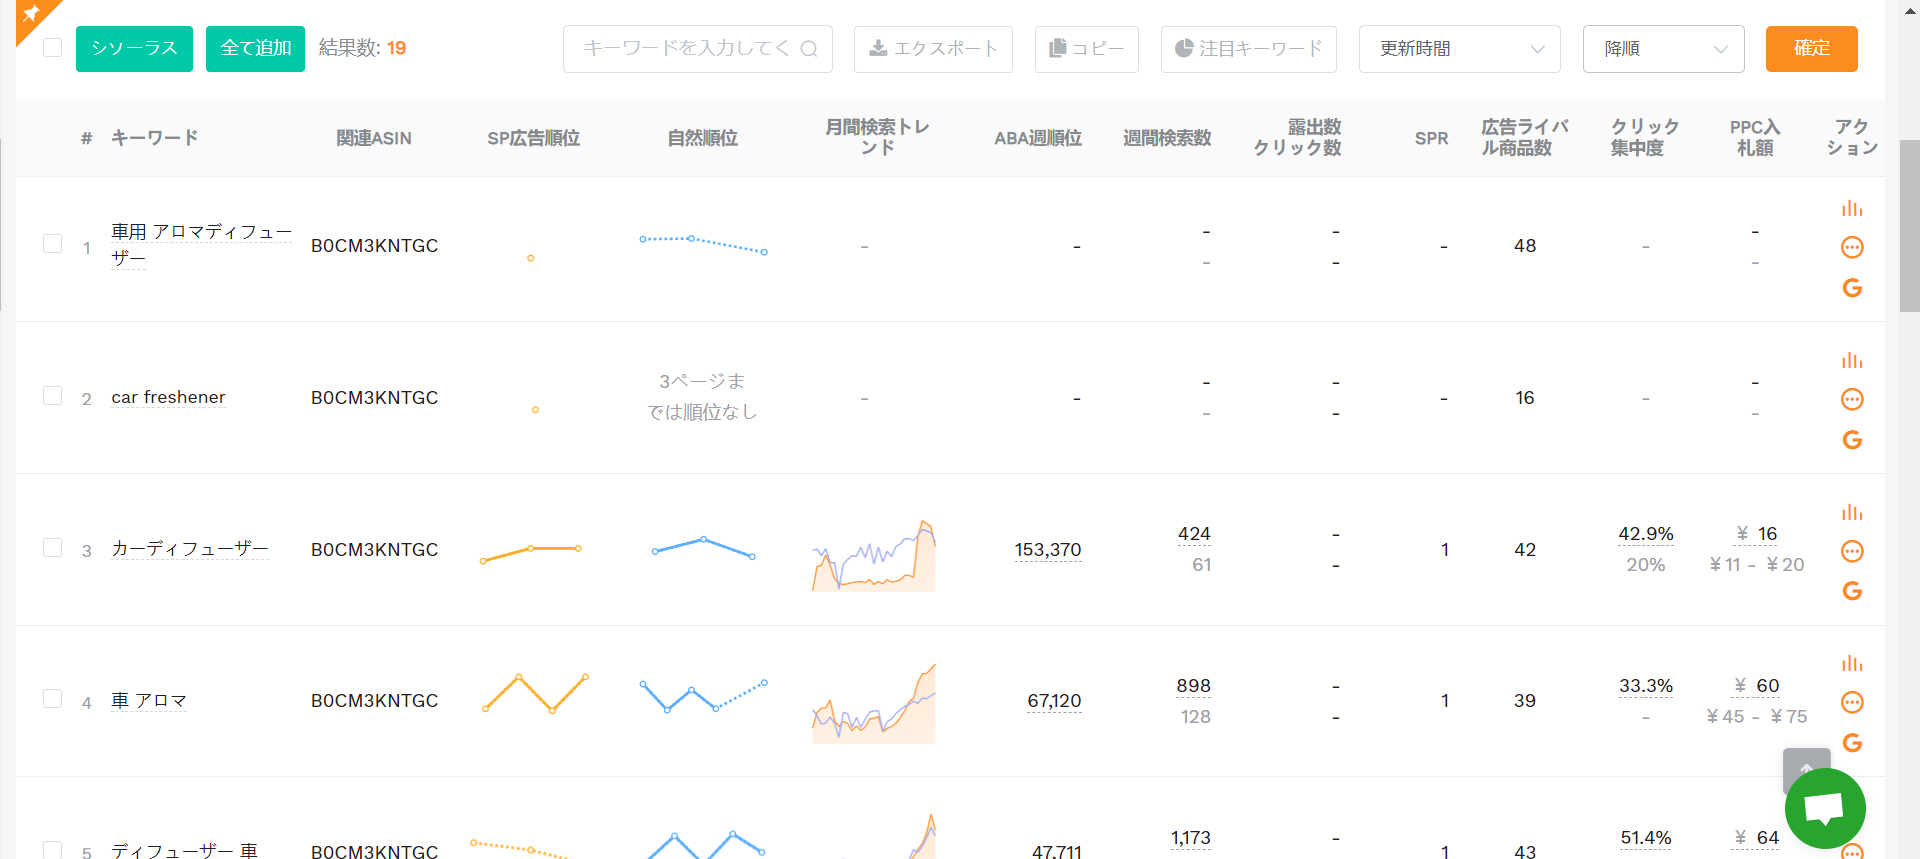Screen dimensions: 1920x859
Task: Click the 注目キーワード button
Action: click(x=1248, y=49)
